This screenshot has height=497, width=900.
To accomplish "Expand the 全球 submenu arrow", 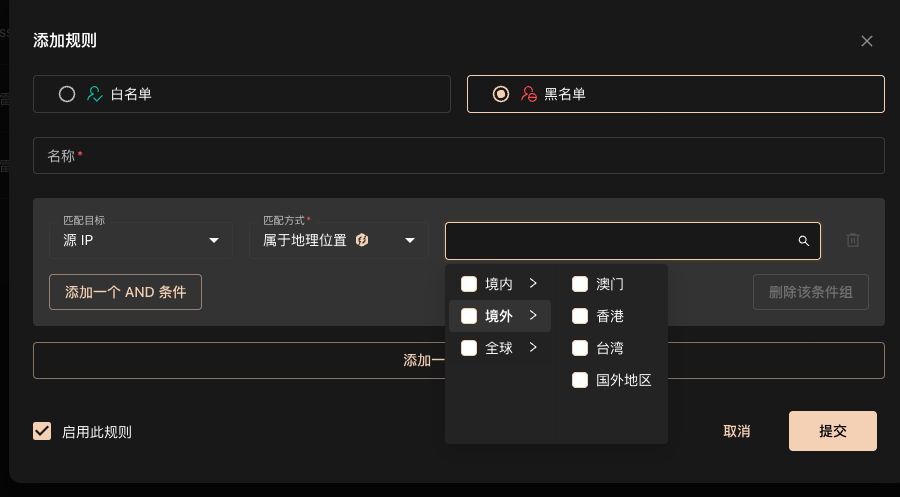I will [534, 348].
